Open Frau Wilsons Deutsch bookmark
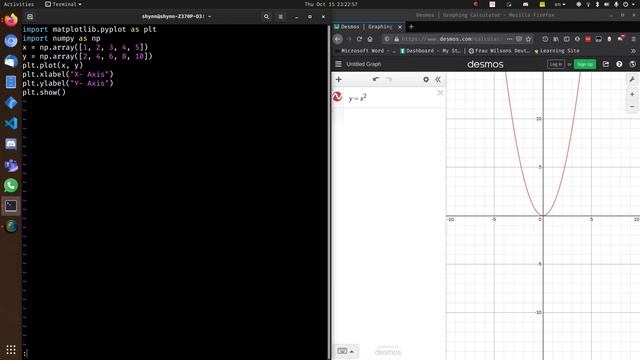This screenshot has width=640, height=360. tap(499, 51)
